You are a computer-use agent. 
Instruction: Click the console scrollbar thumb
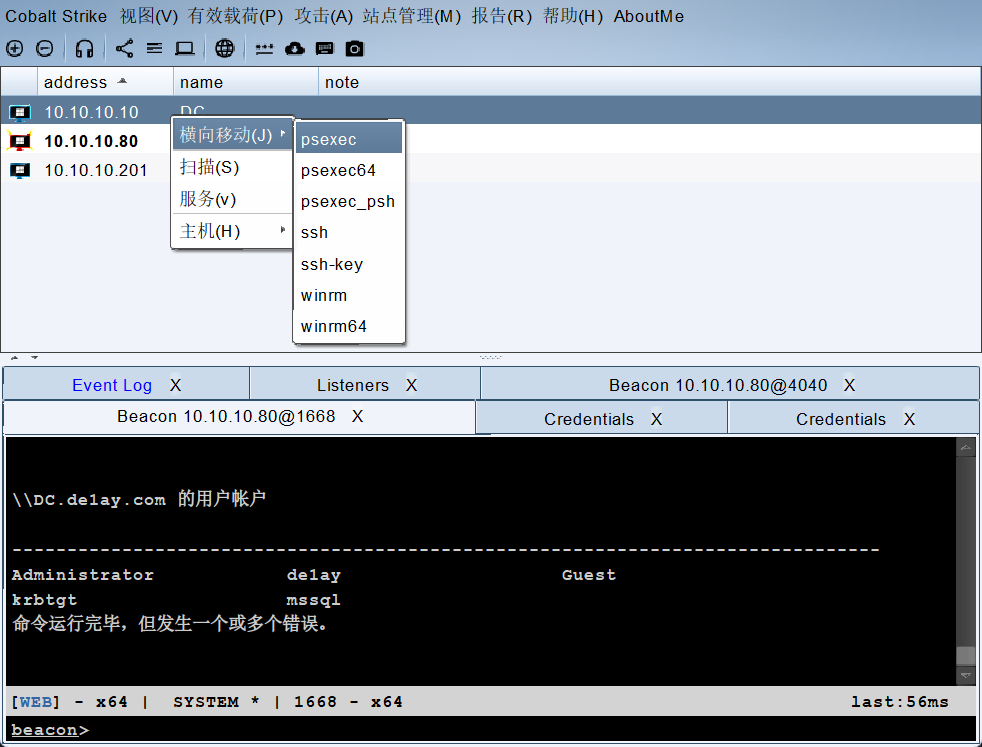(966, 656)
